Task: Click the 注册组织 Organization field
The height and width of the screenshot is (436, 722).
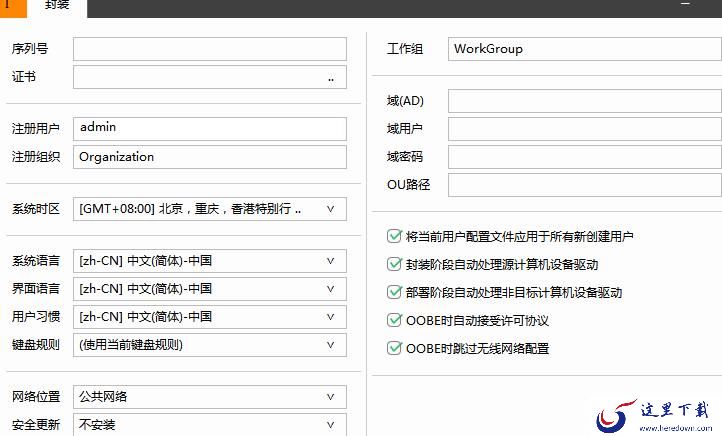Action: pyautogui.click(x=209, y=157)
